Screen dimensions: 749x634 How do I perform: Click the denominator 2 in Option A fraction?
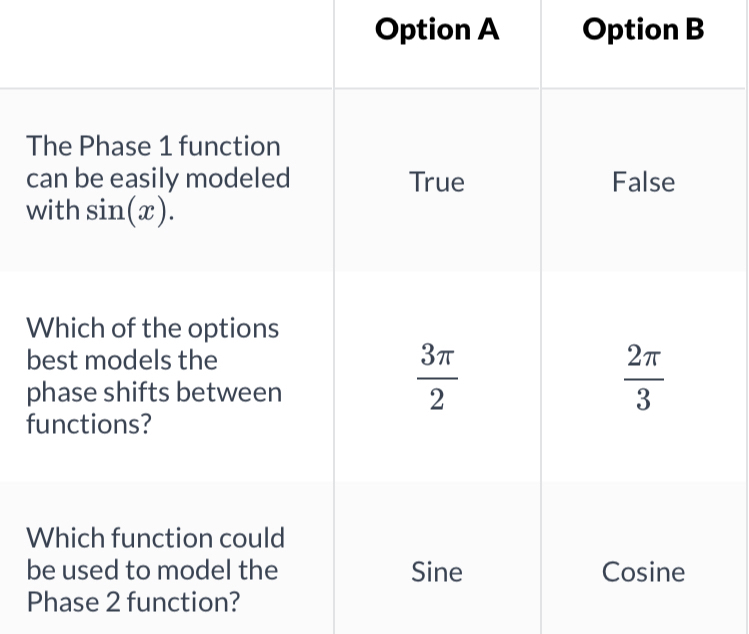pyautogui.click(x=437, y=402)
